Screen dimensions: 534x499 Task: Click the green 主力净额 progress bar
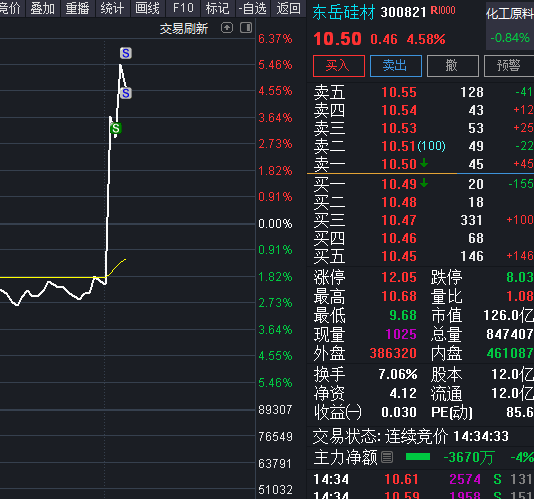point(418,457)
